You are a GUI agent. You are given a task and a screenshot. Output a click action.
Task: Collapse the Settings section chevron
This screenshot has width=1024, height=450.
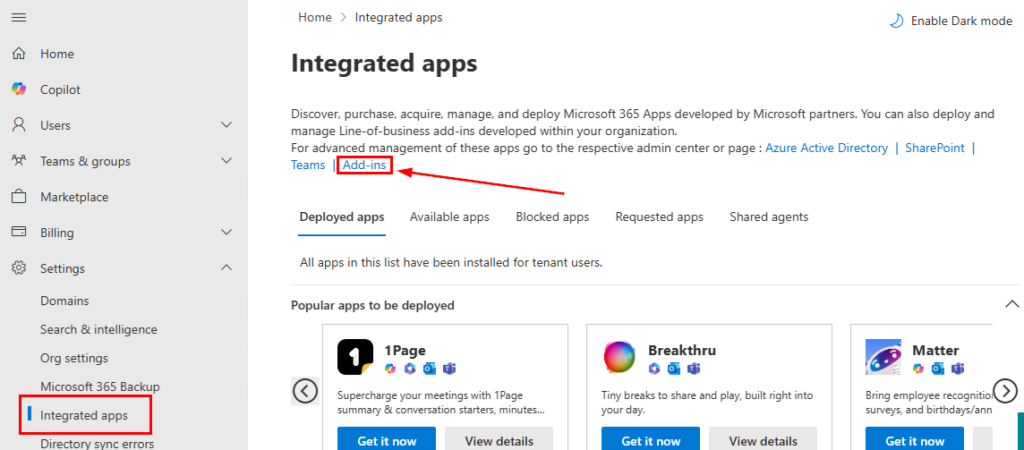(x=226, y=268)
